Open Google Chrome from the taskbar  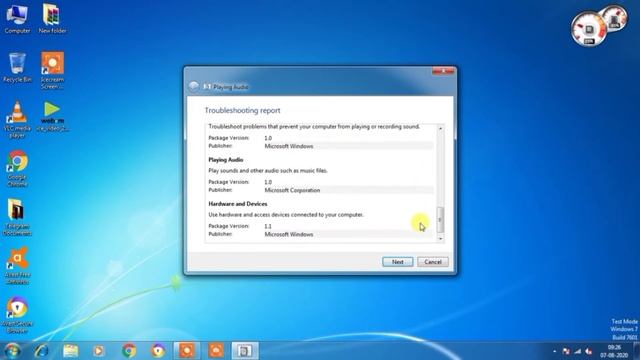coord(129,351)
